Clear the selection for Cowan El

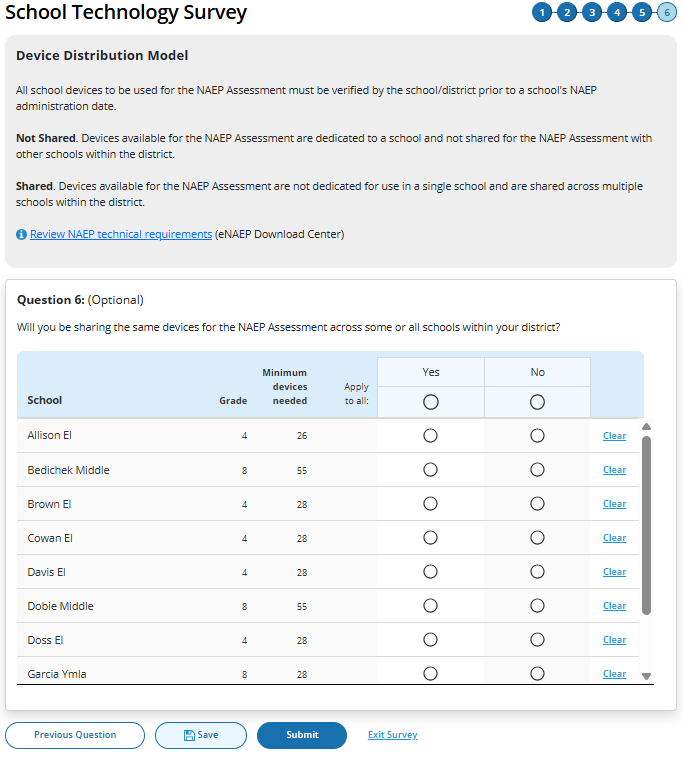point(614,538)
